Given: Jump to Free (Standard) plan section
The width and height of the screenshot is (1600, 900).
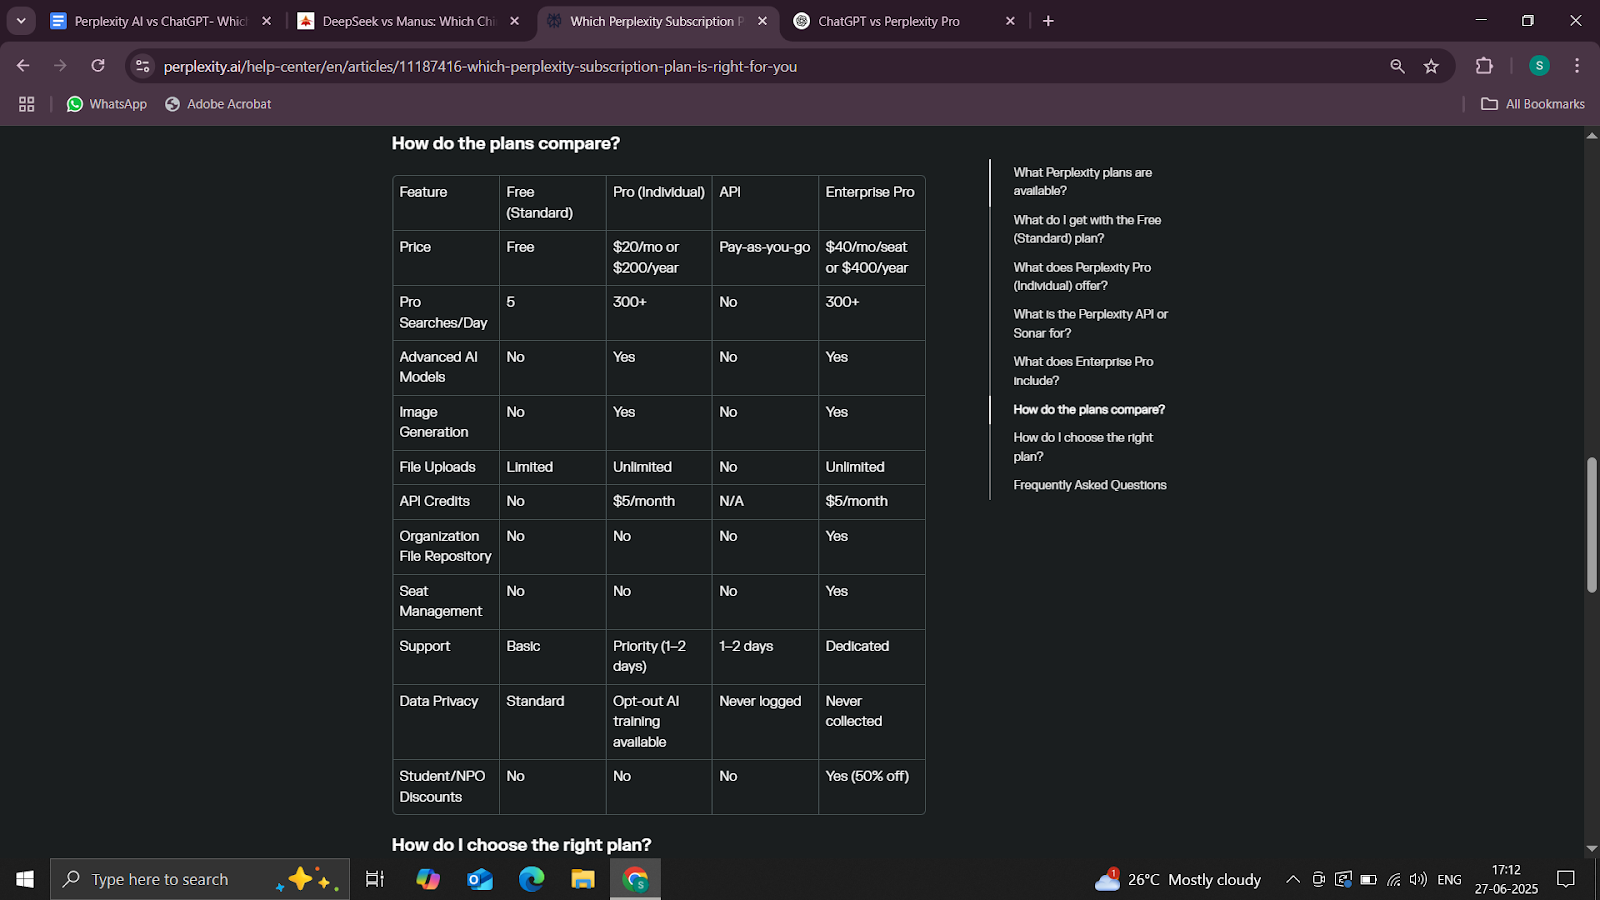Looking at the screenshot, I should point(1087,229).
